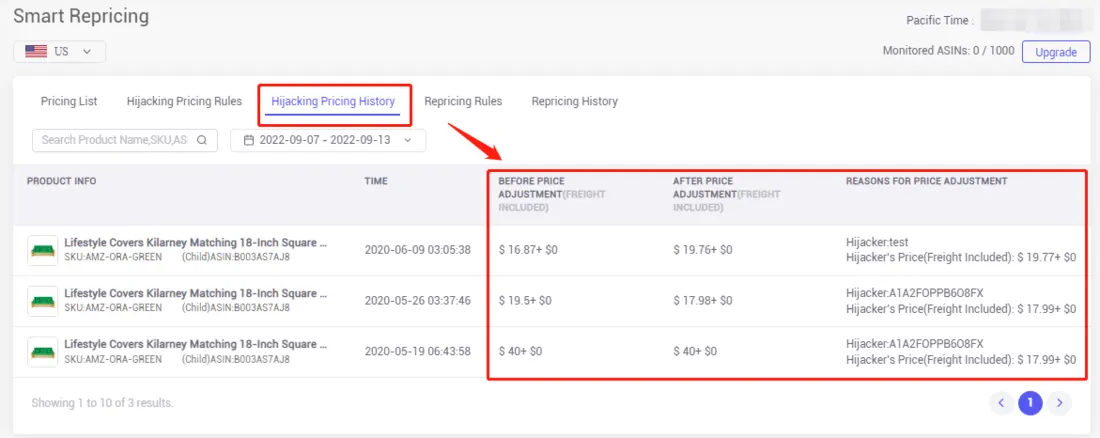This screenshot has height=438, width=1100.
Task: Select page 1 in pagination
Action: coord(1031,403)
